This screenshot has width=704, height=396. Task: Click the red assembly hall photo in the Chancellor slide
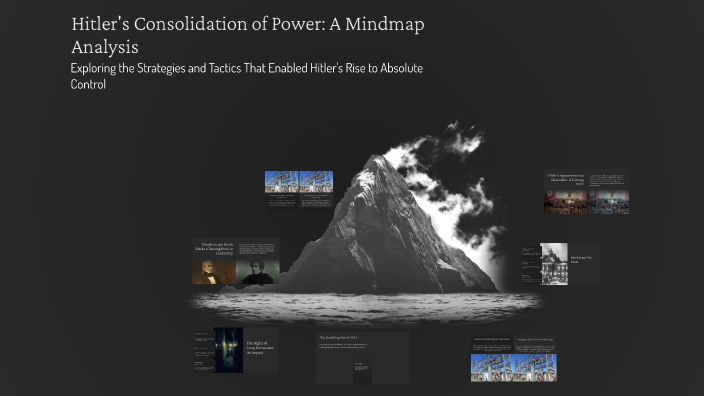565,202
